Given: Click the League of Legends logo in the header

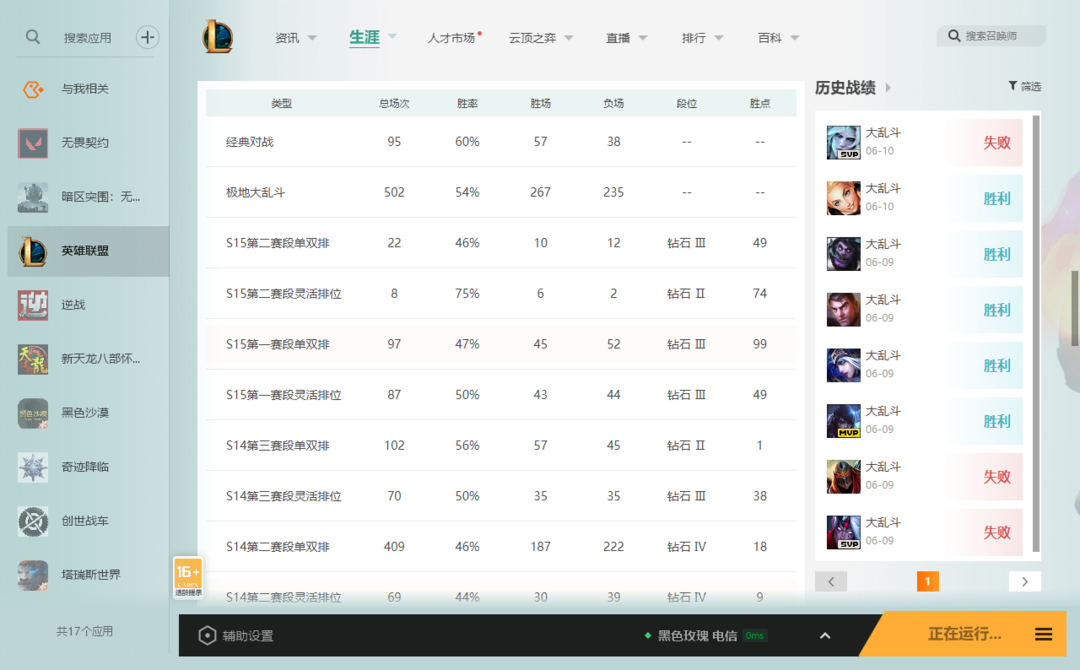Looking at the screenshot, I should 218,36.
